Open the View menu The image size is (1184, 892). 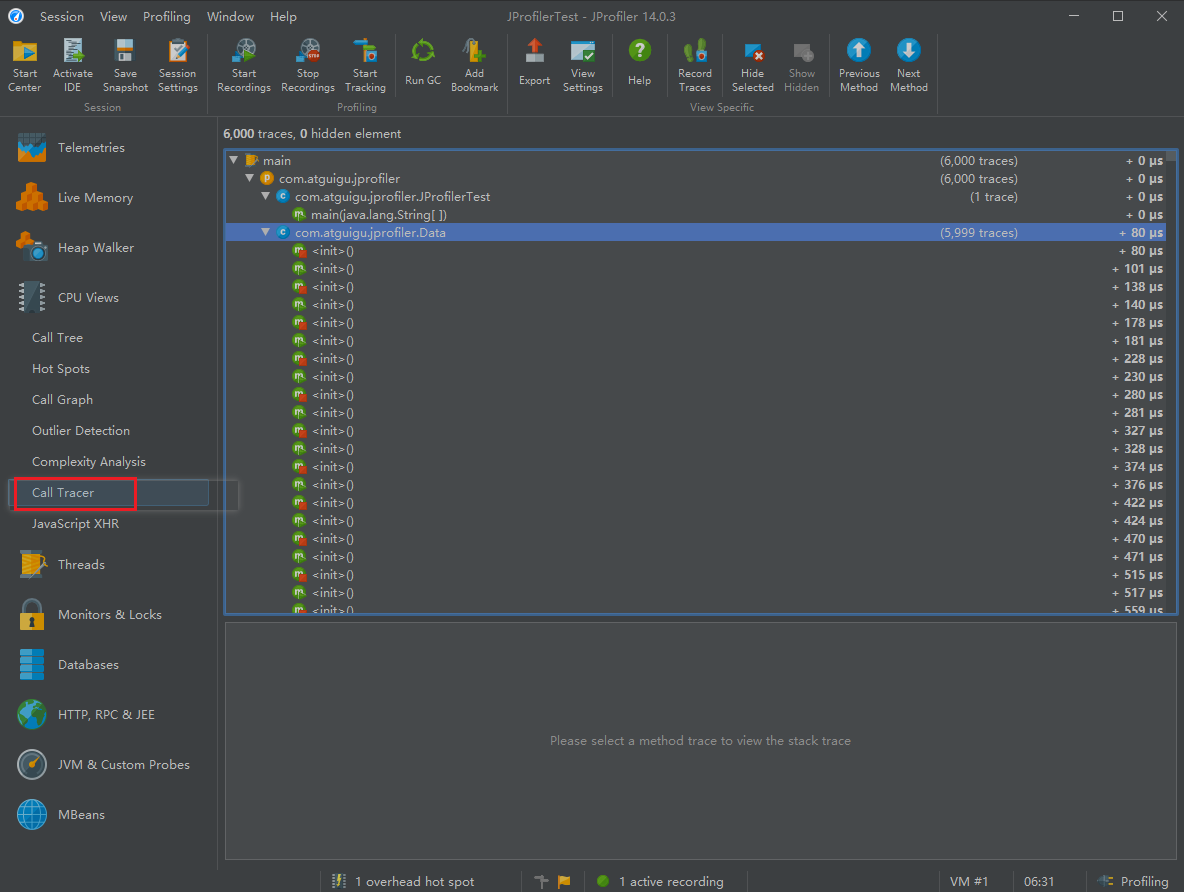pos(113,17)
